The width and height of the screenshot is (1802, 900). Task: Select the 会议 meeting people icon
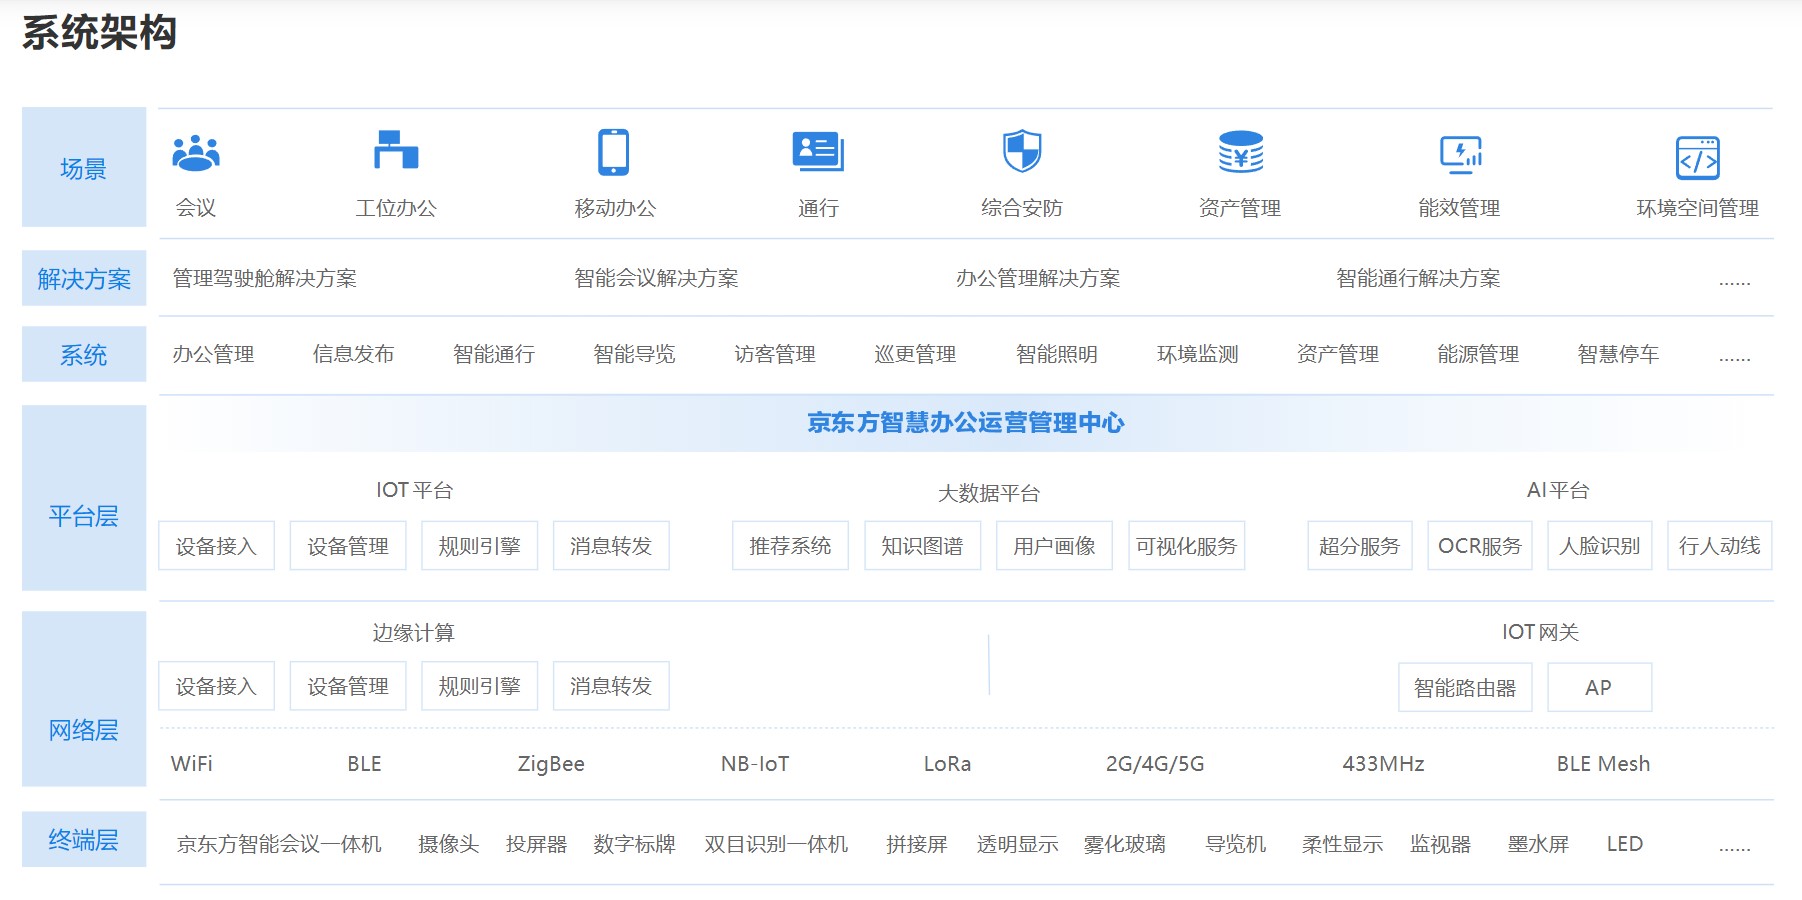click(196, 152)
